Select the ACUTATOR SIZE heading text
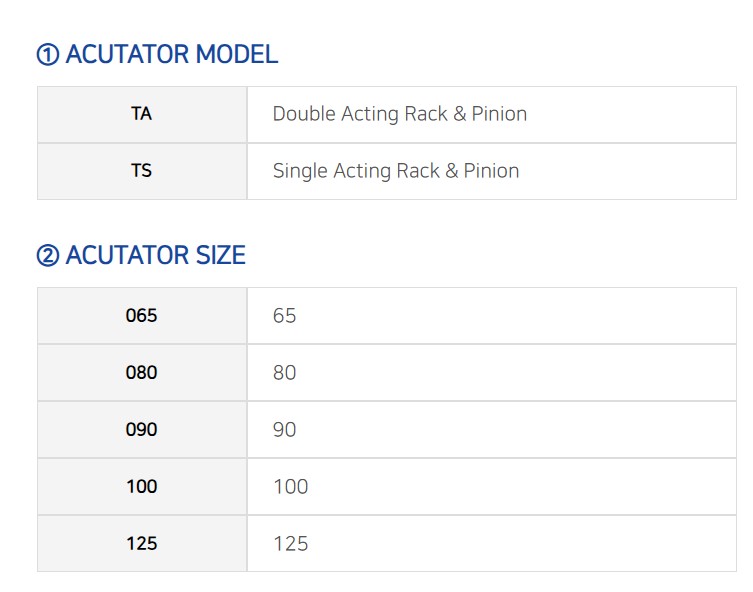This screenshot has width=753, height=592. (x=156, y=254)
